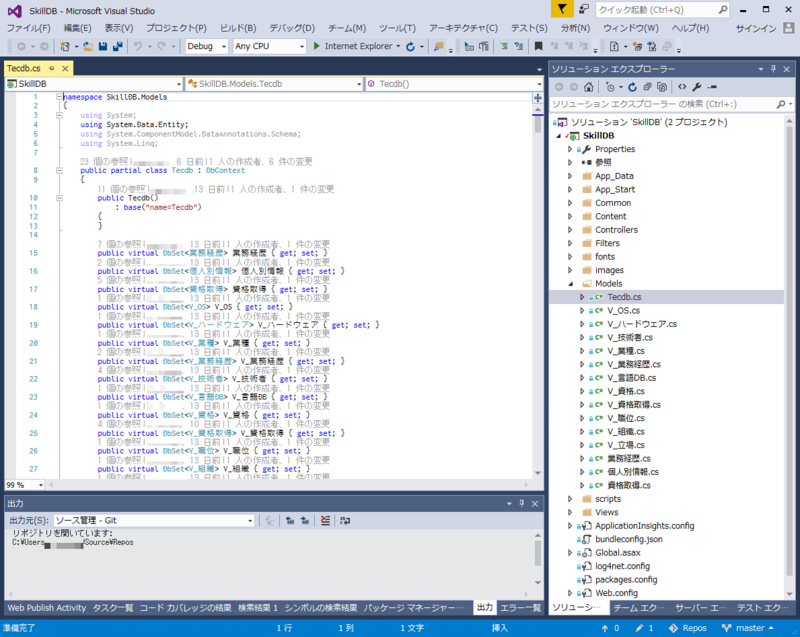
Task: Click the Save All icon in the toolbar
Action: click(118, 46)
